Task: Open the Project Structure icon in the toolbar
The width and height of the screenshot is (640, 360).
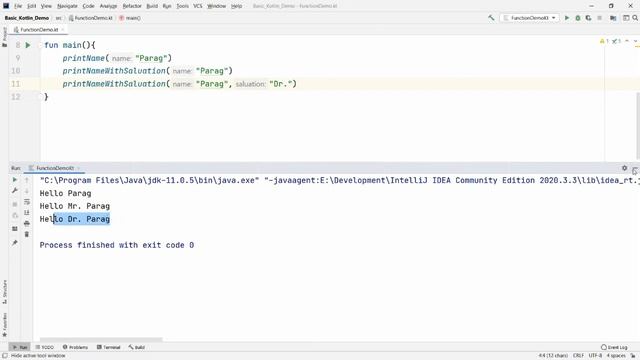Action: 613,18
